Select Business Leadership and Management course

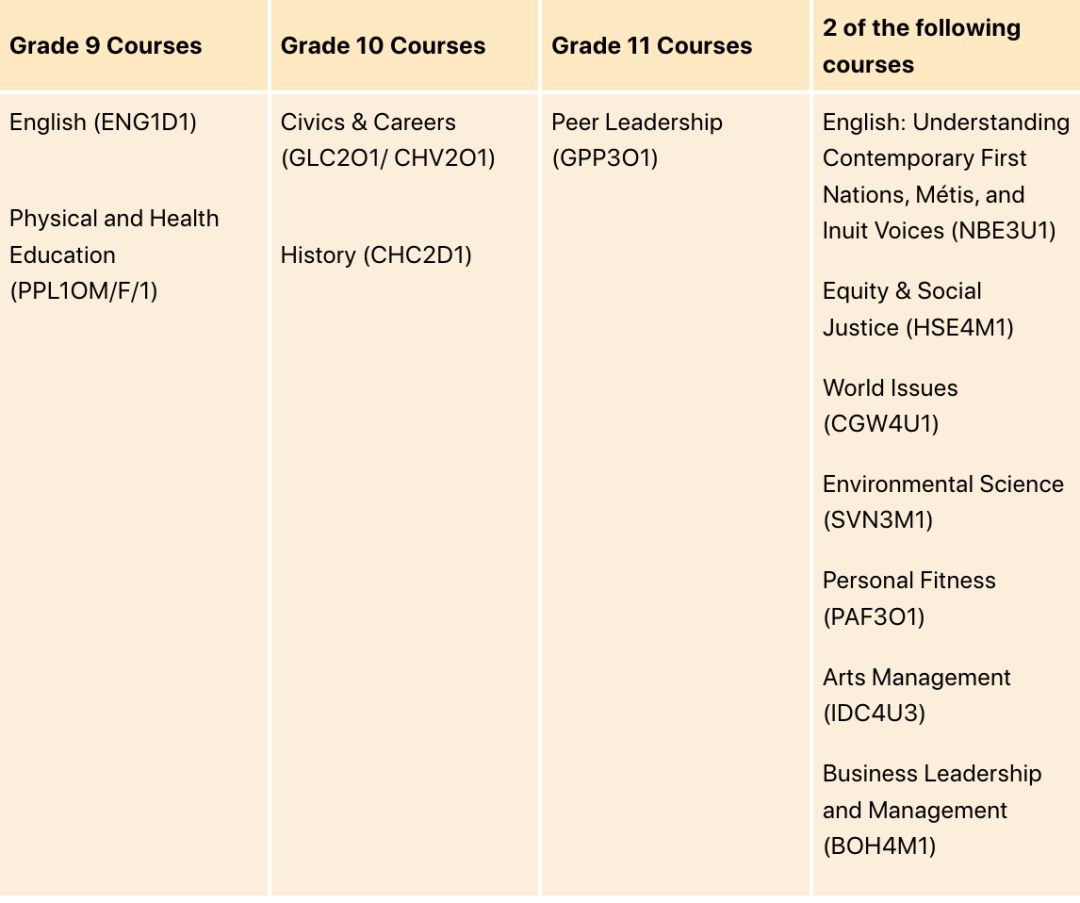[932, 810]
